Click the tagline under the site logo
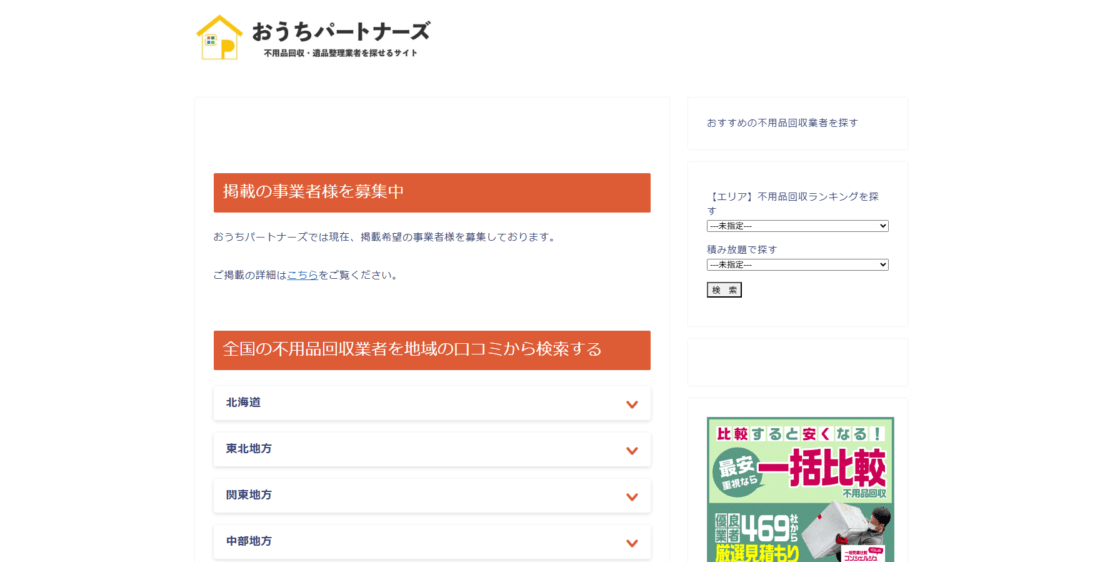 (340, 53)
